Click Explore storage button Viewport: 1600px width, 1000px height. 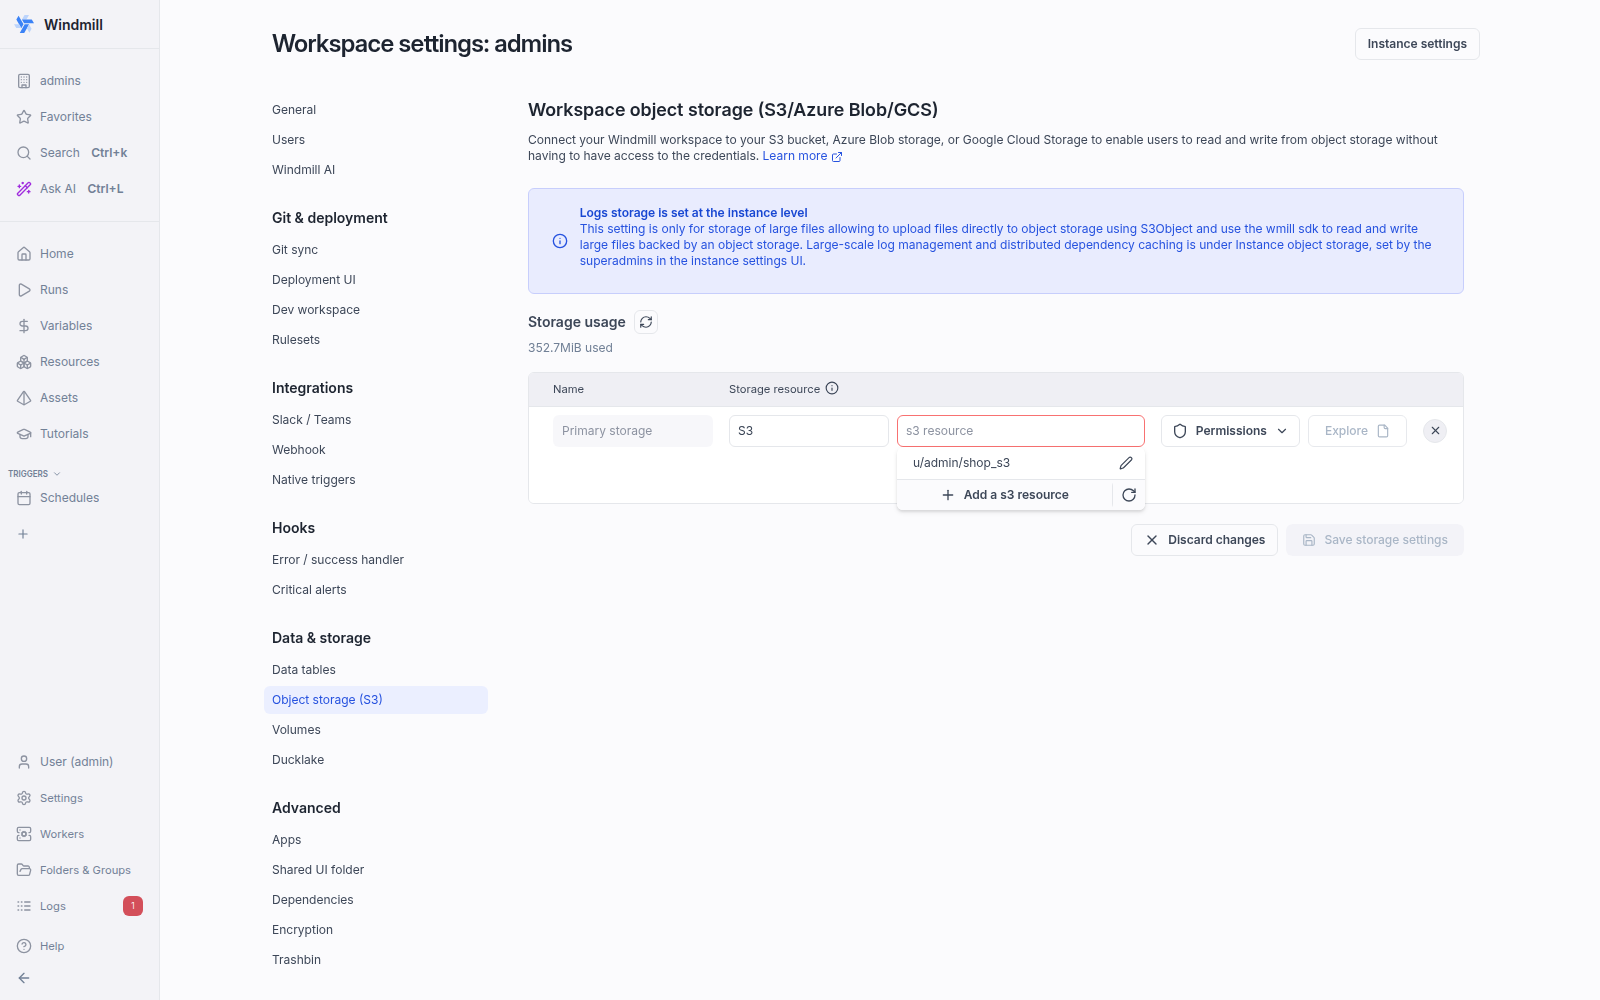point(1357,431)
